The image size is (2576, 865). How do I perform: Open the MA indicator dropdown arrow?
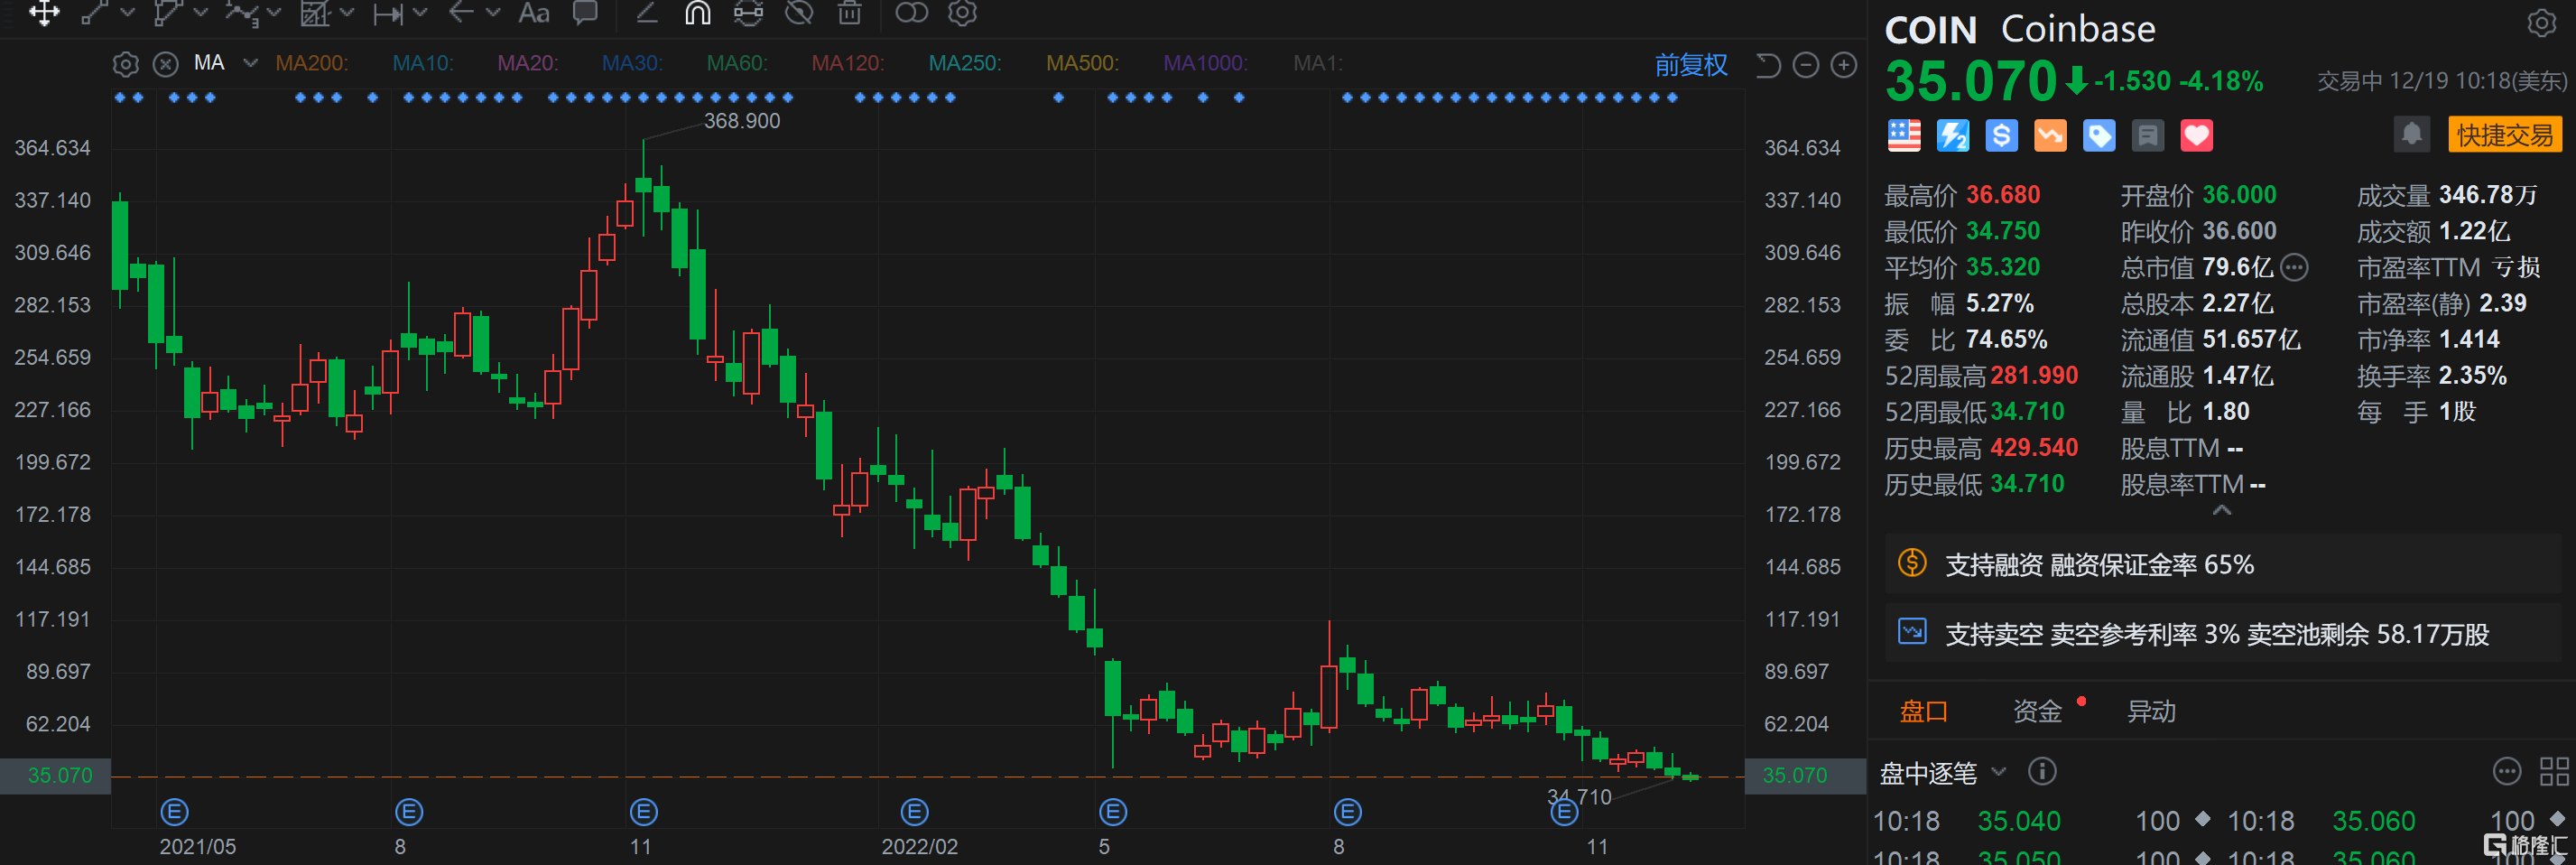pyautogui.click(x=248, y=63)
